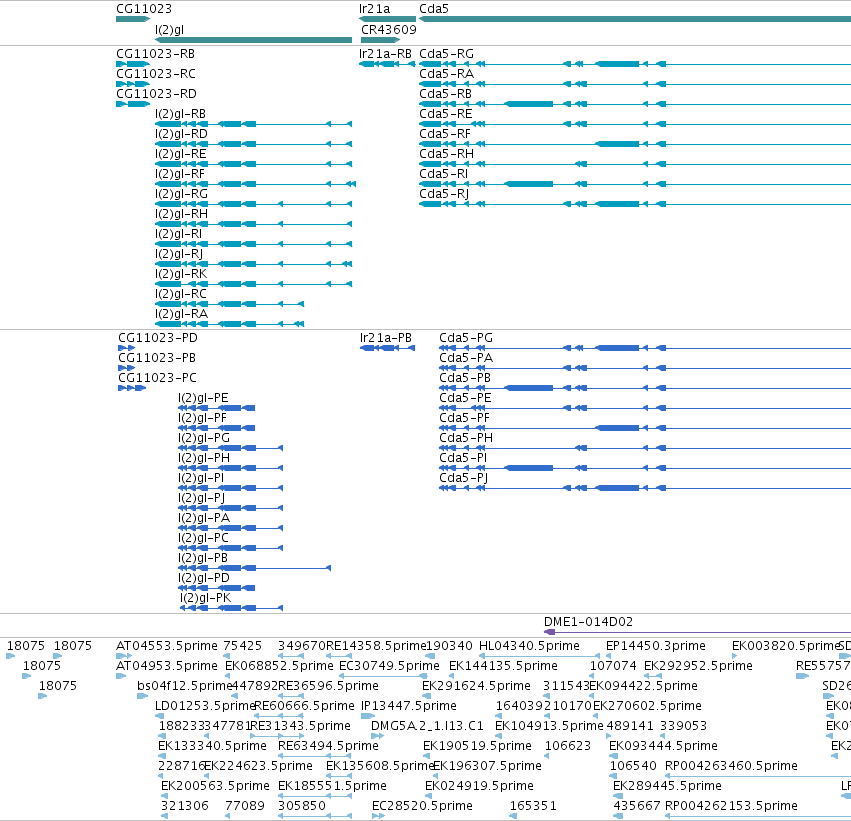
Task: Click transcript Cda5-RI
Action: pos(443,174)
